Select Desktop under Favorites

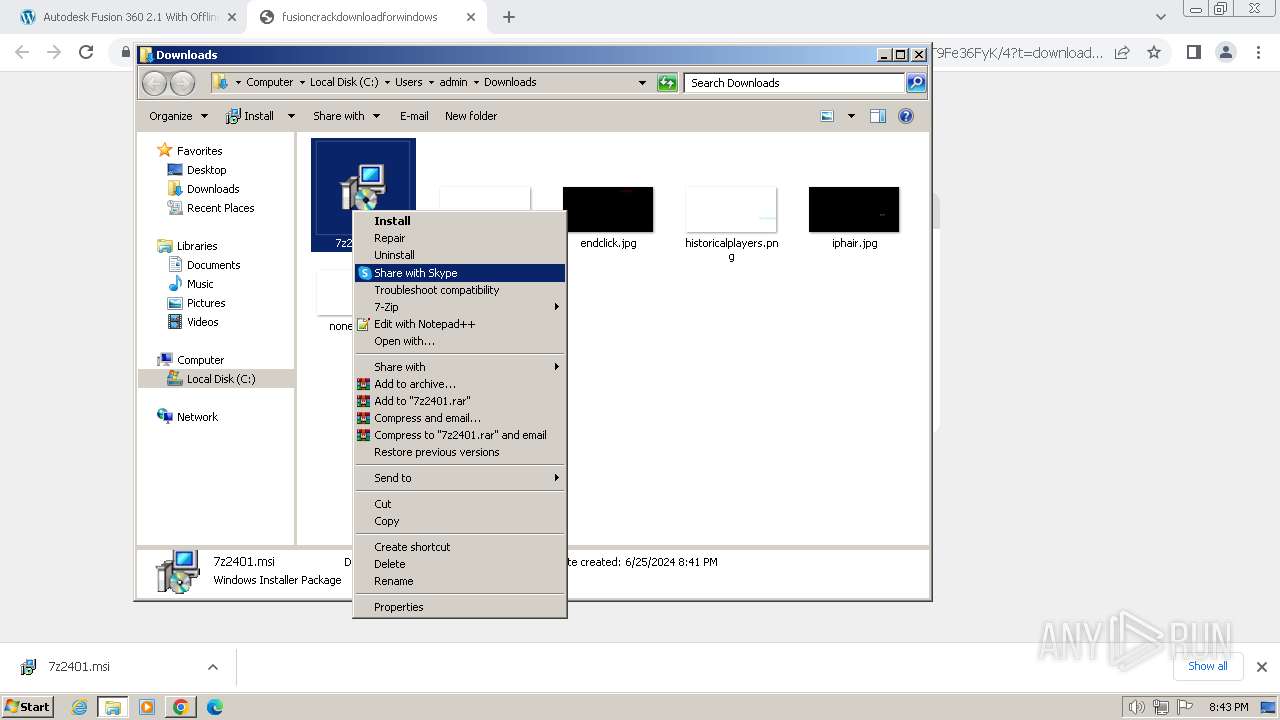pyautogui.click(x=206, y=170)
